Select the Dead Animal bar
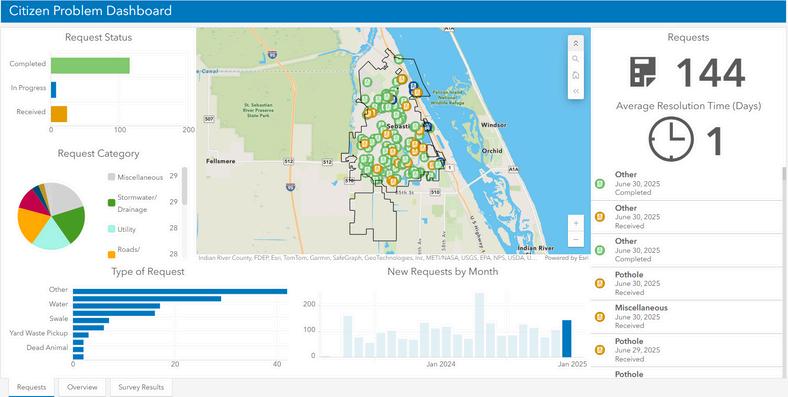This screenshot has width=788, height=397. [x=78, y=349]
